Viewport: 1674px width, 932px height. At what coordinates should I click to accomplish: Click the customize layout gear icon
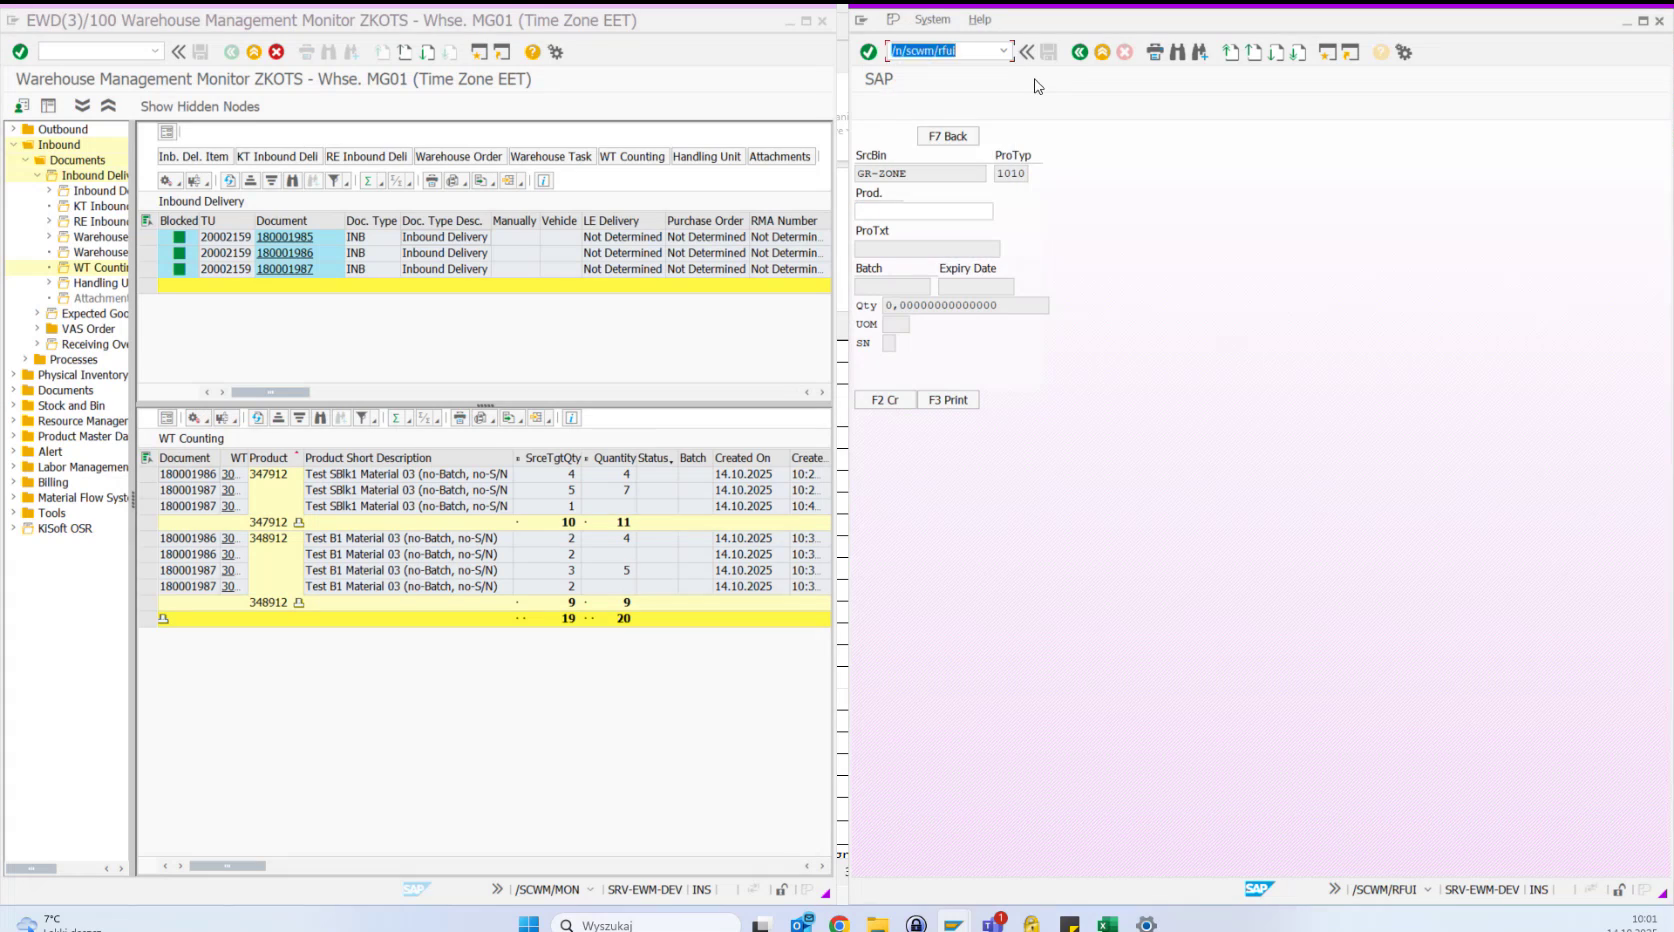tap(558, 53)
